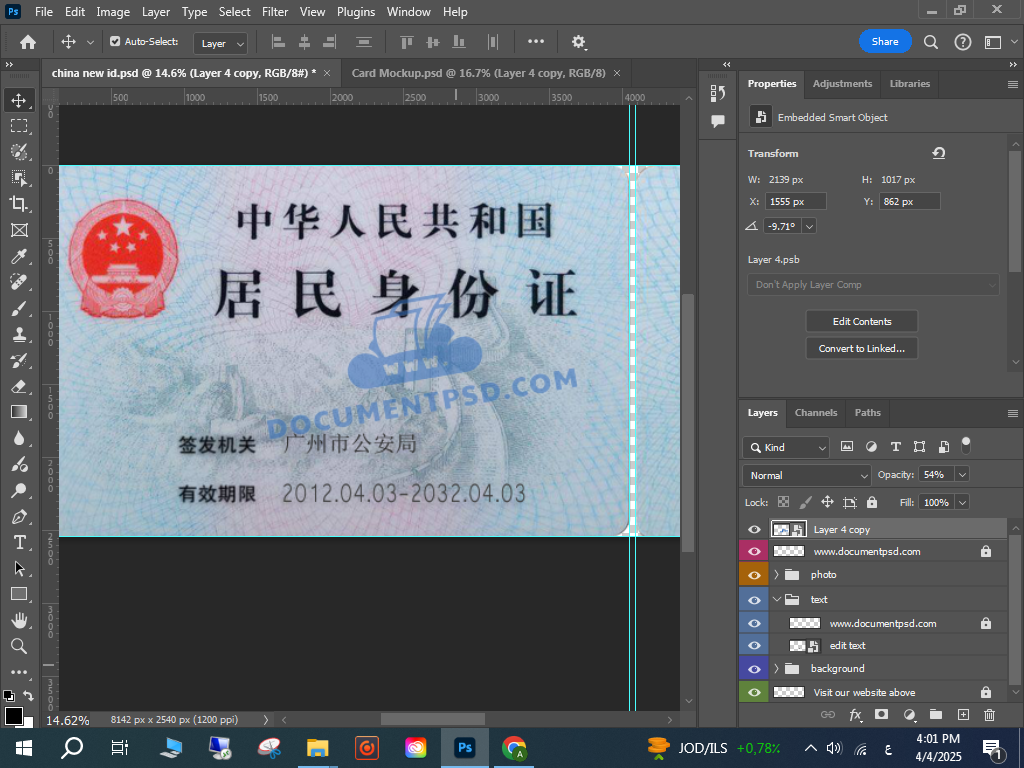Select the Brush tool
Image resolution: width=1024 pixels, height=768 pixels.
pyautogui.click(x=19, y=308)
